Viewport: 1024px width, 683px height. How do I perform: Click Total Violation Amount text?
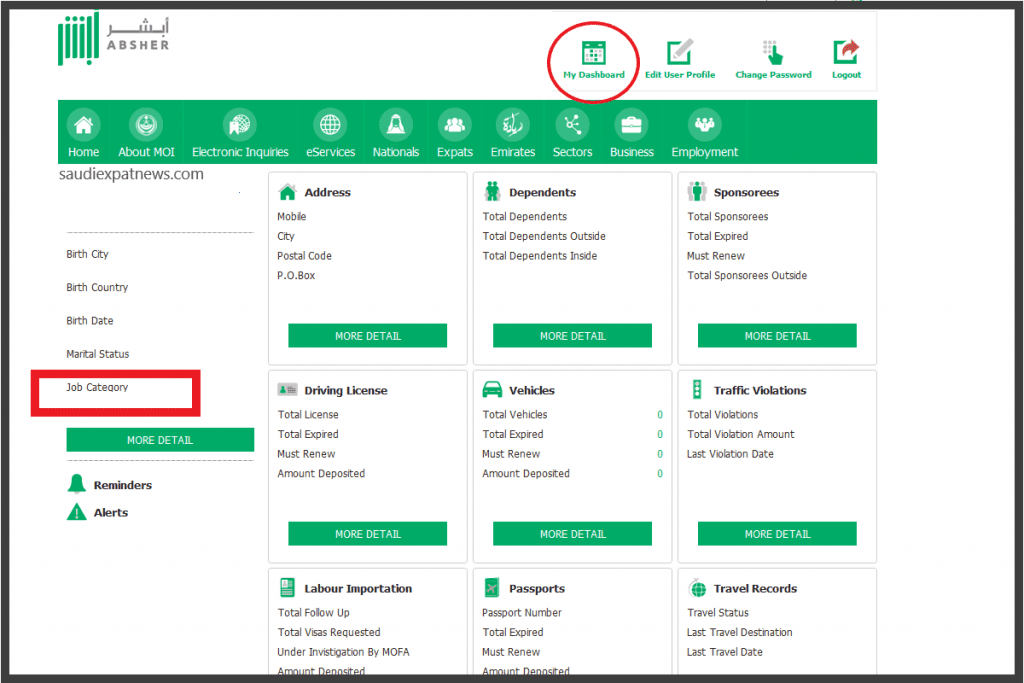[741, 434]
